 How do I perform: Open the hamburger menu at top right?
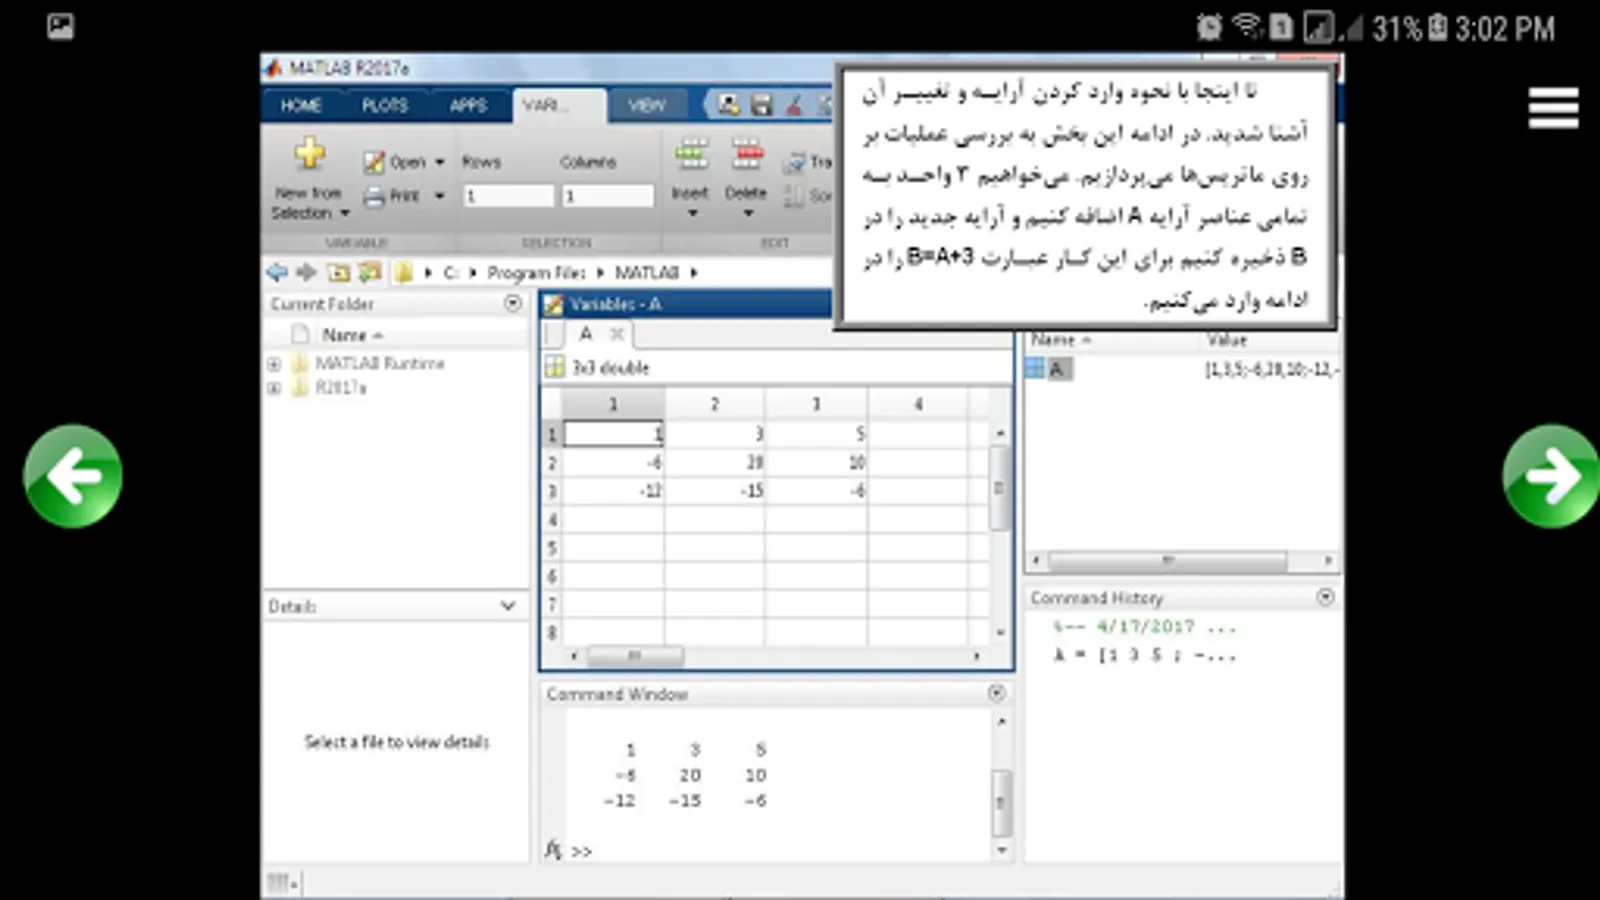pyautogui.click(x=1553, y=108)
